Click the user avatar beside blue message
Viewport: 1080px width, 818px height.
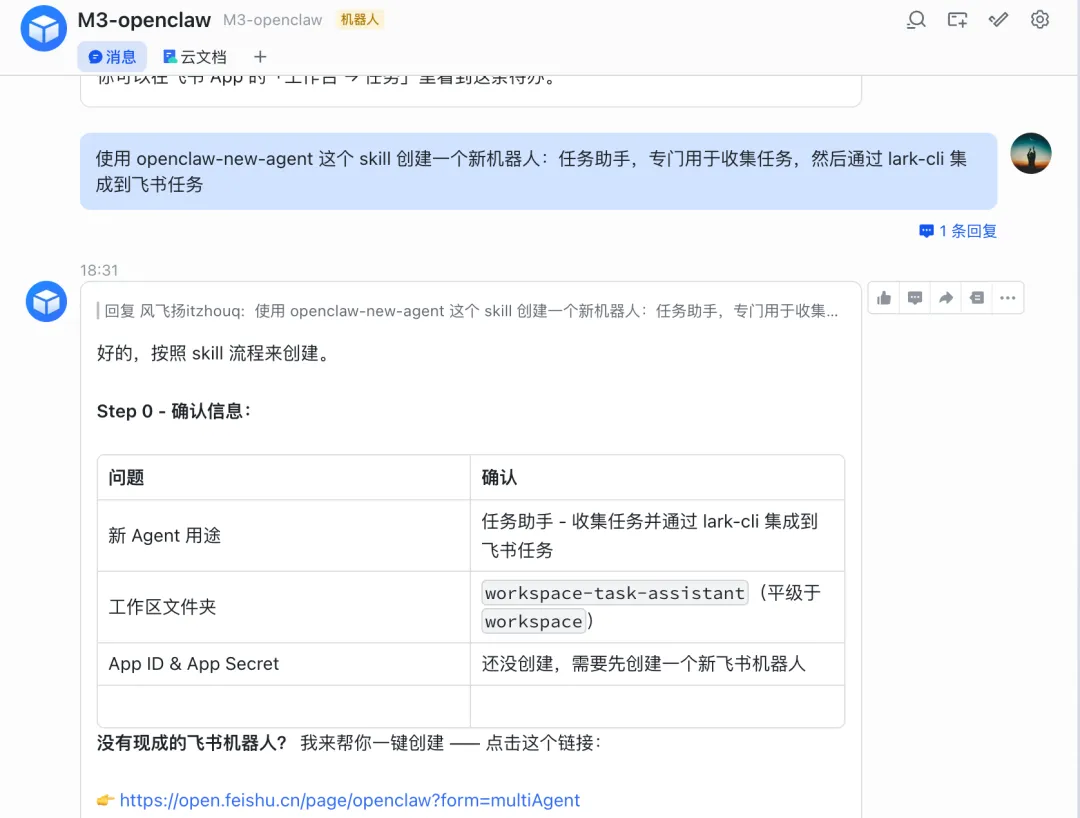(x=1030, y=154)
